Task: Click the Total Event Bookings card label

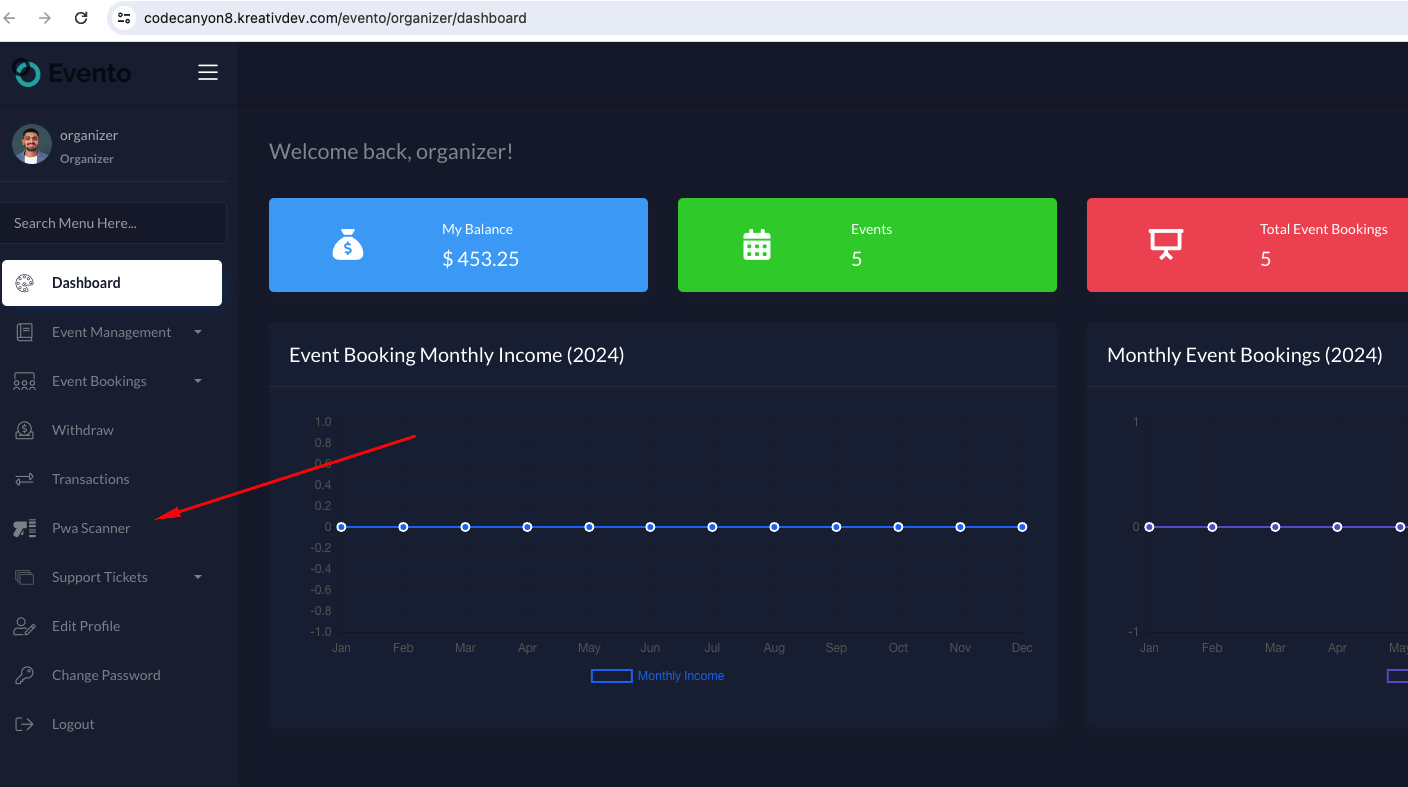Action: (x=1324, y=229)
